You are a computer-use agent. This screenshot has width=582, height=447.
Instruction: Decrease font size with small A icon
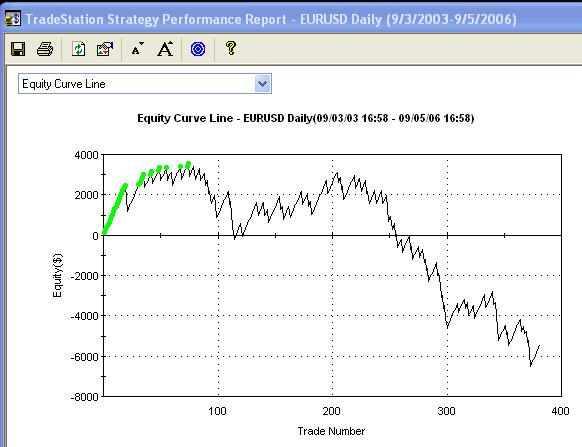tap(137, 49)
